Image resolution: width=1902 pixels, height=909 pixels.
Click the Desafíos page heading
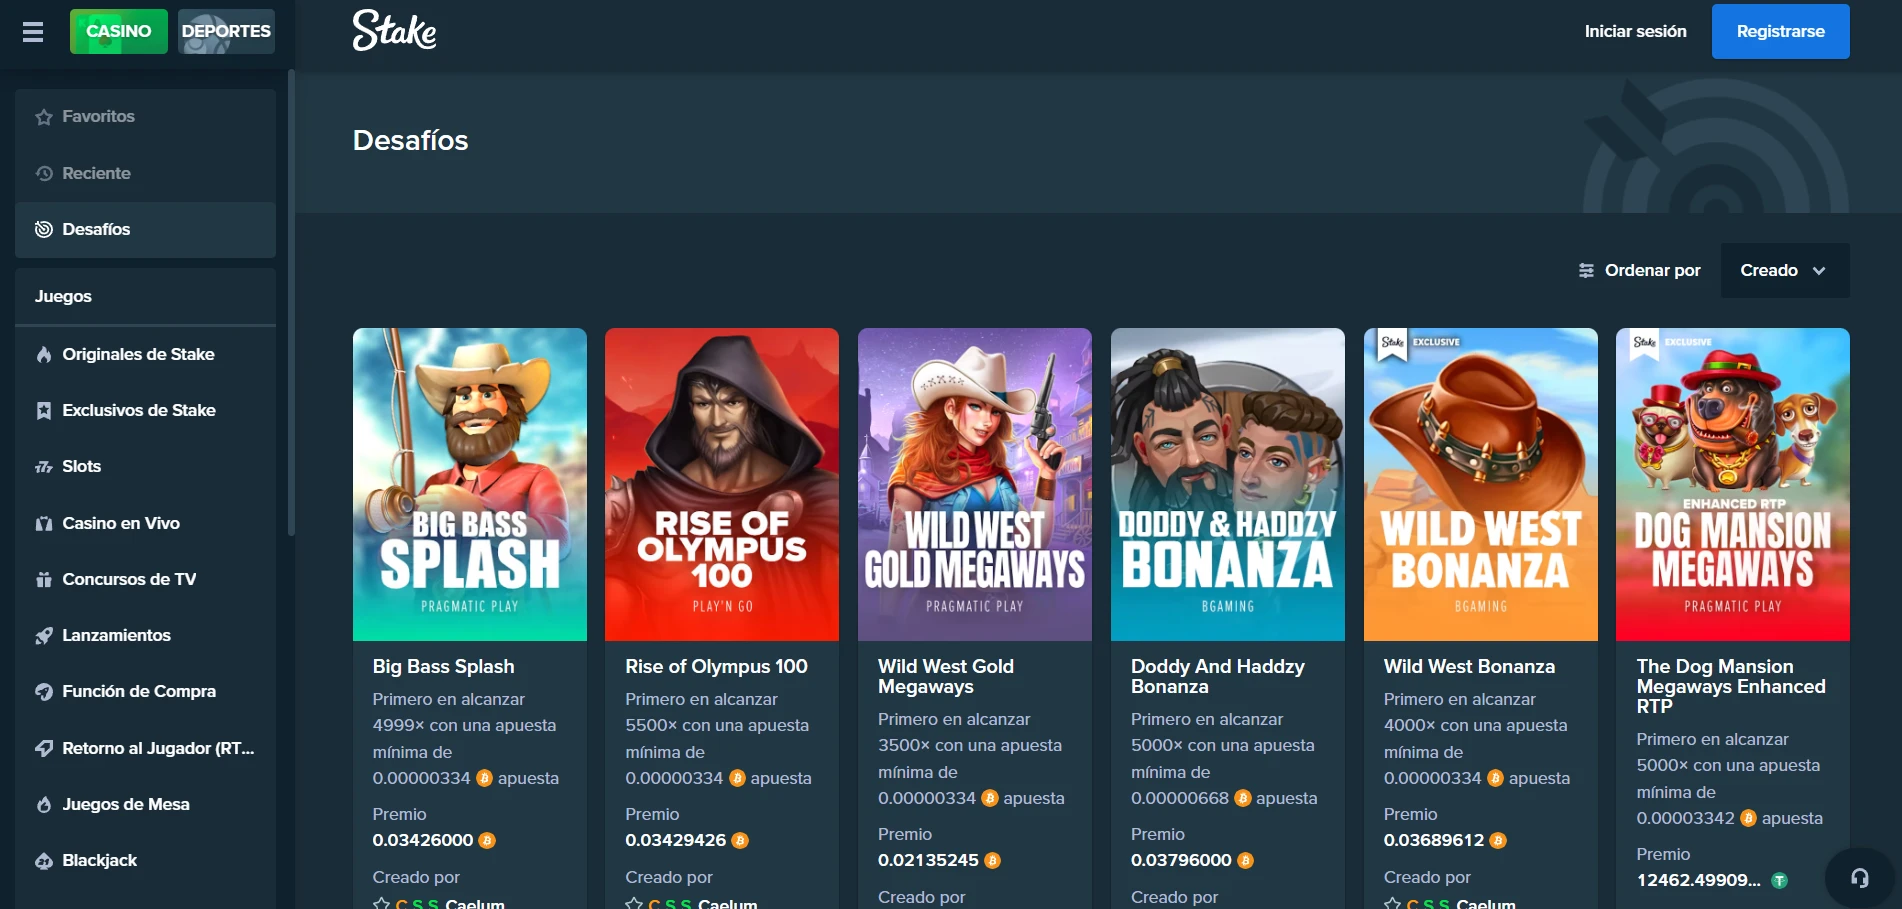pyautogui.click(x=410, y=140)
